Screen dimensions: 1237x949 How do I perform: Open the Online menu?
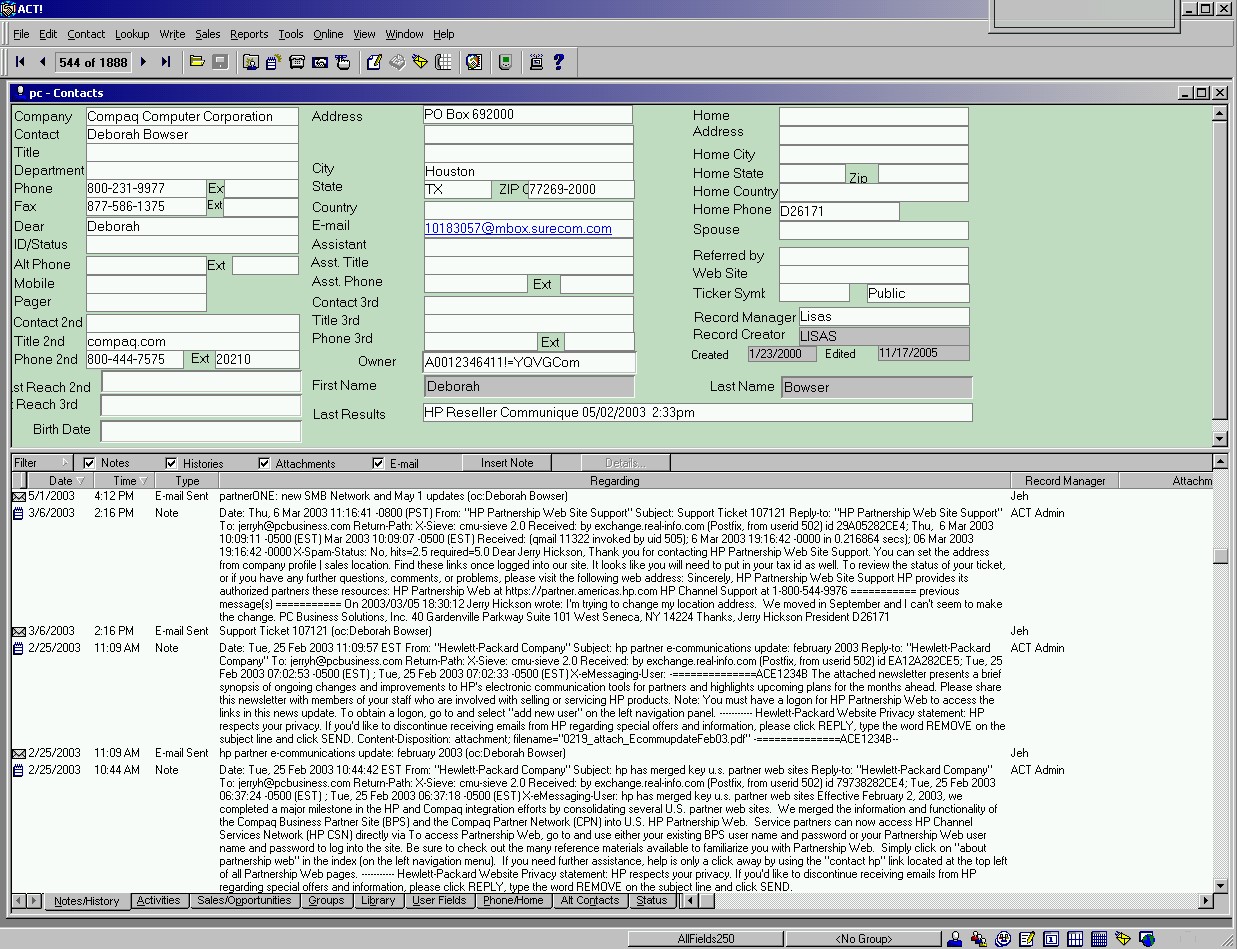328,34
